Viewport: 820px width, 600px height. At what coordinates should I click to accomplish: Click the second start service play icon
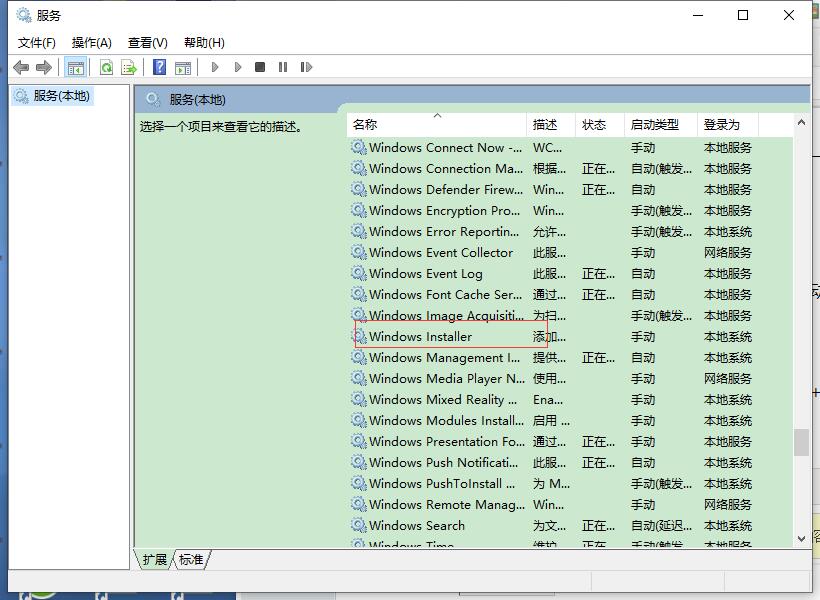(237, 67)
